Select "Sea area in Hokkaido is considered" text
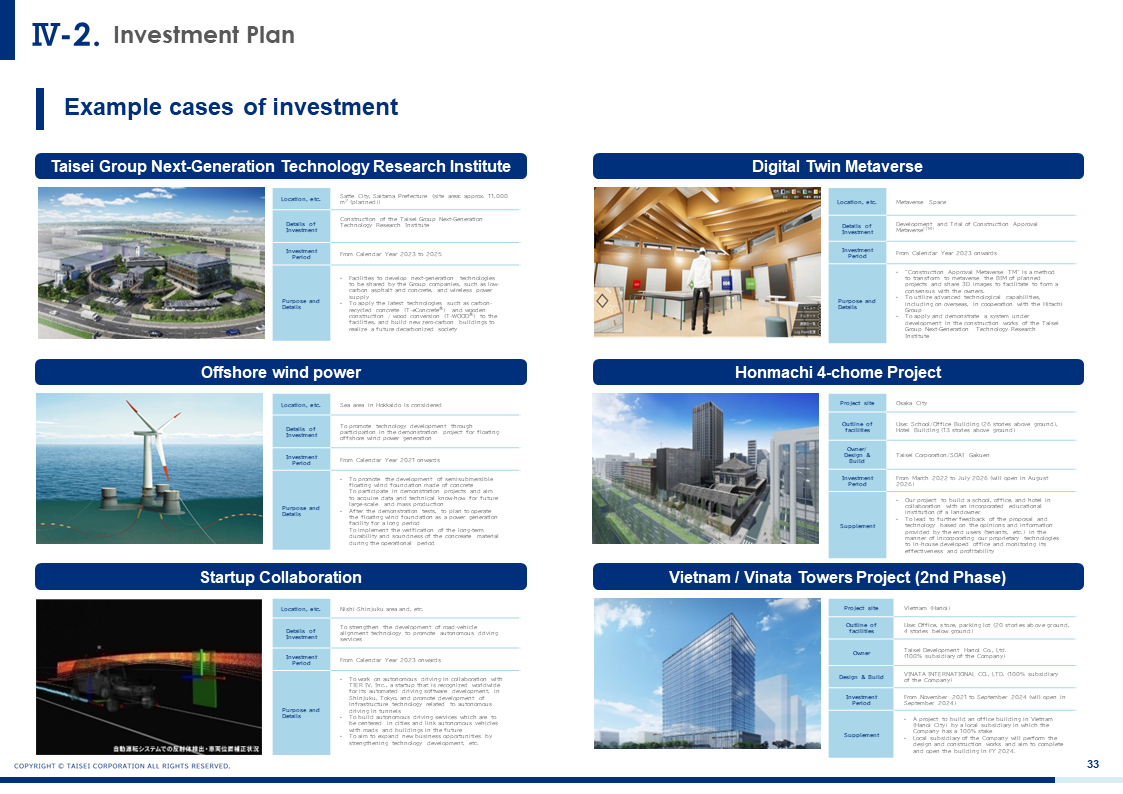Viewport: 1123px width, 794px height. click(390, 405)
